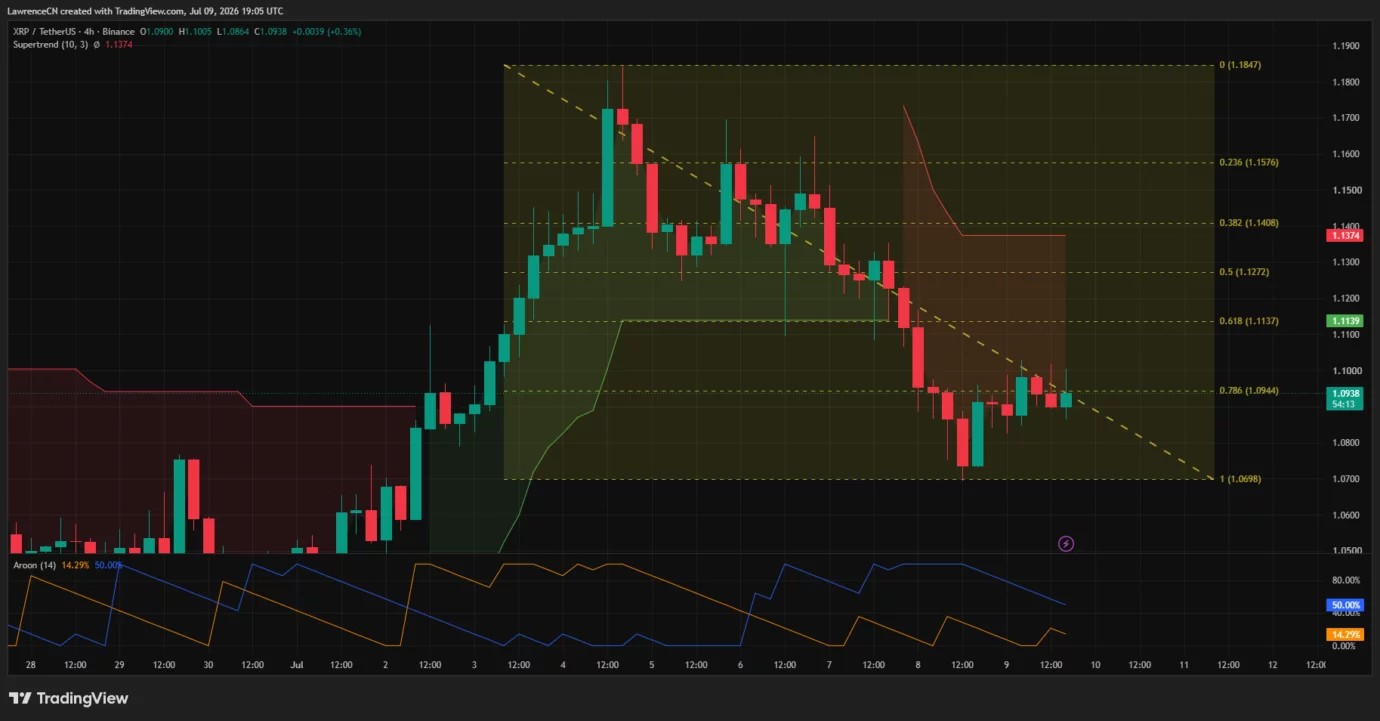Click the green 1.1139 price tag

pos(1344,321)
